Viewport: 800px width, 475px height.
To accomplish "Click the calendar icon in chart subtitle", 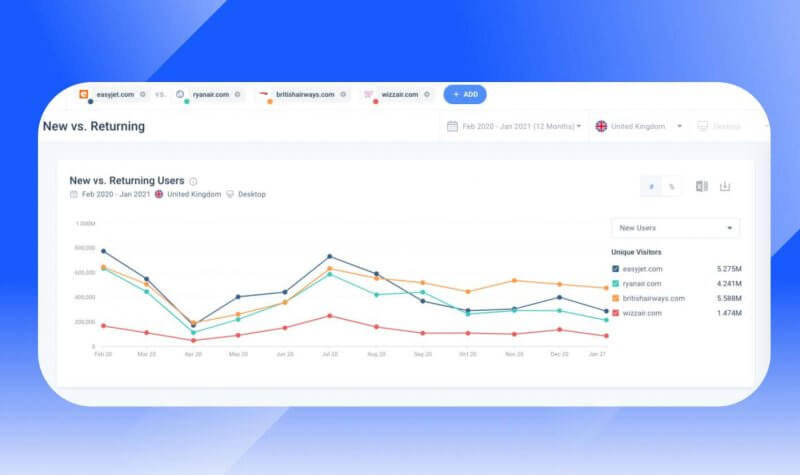I will pos(73,194).
